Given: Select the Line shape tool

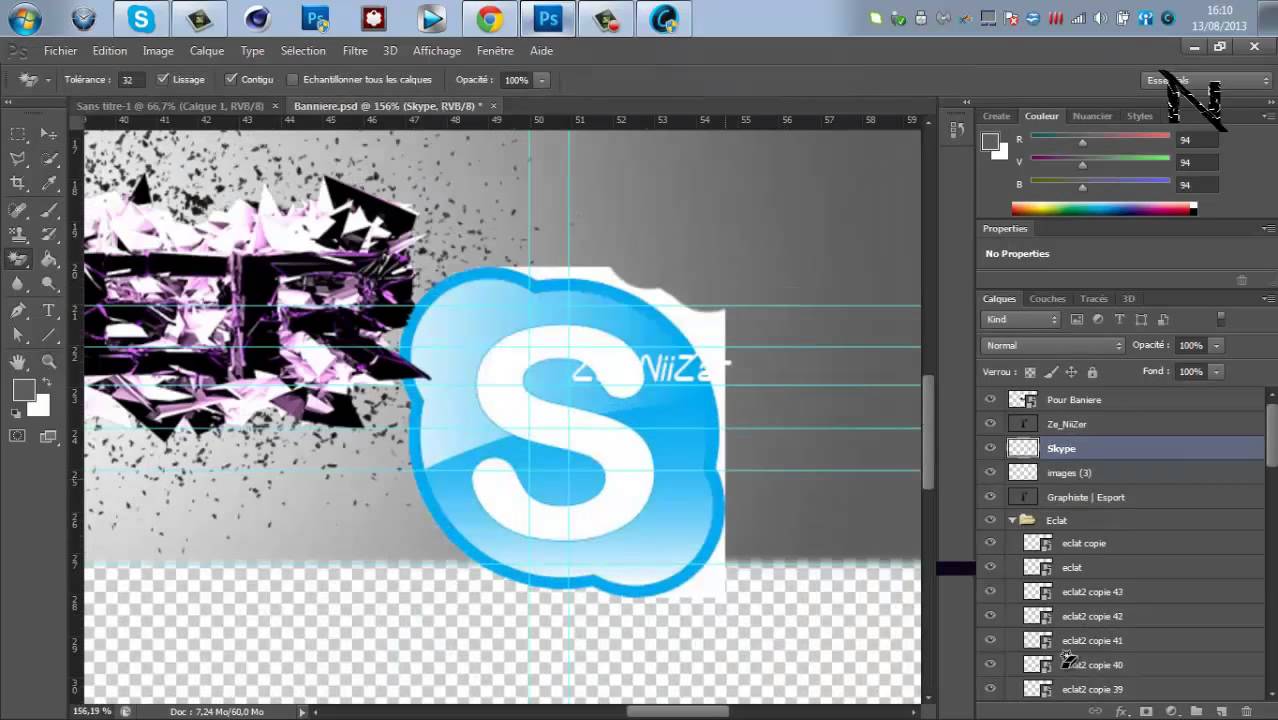Looking at the screenshot, I should [48, 336].
